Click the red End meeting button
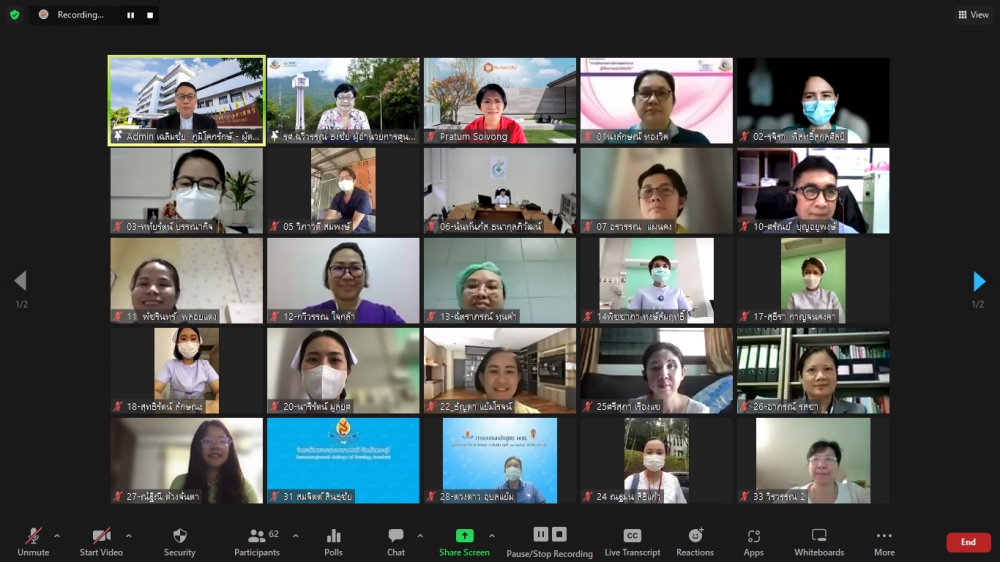 pyautogui.click(x=968, y=542)
